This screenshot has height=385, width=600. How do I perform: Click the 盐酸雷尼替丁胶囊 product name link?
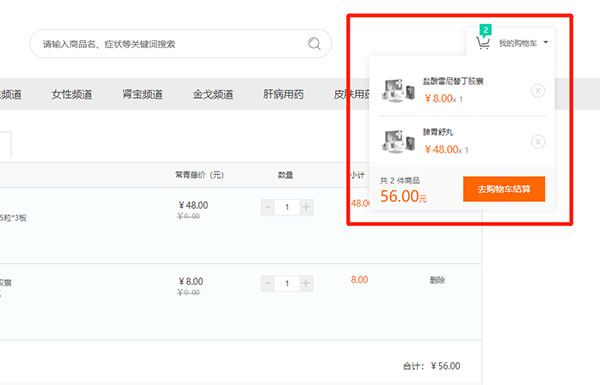pos(453,81)
